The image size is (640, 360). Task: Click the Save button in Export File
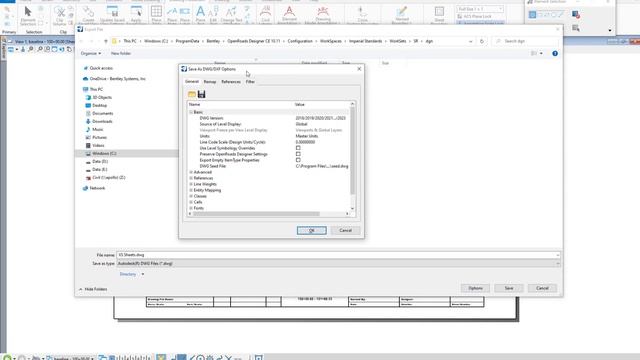(509, 288)
